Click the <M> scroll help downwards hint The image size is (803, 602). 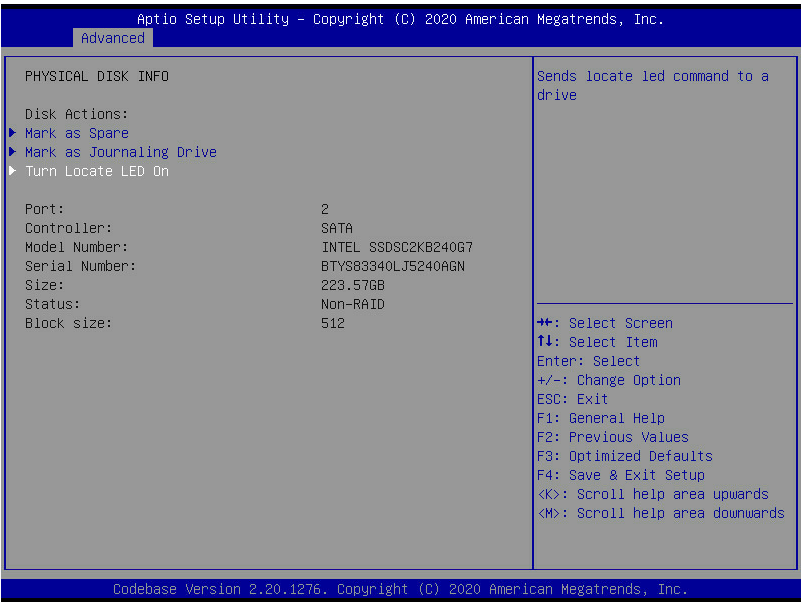[661, 513]
